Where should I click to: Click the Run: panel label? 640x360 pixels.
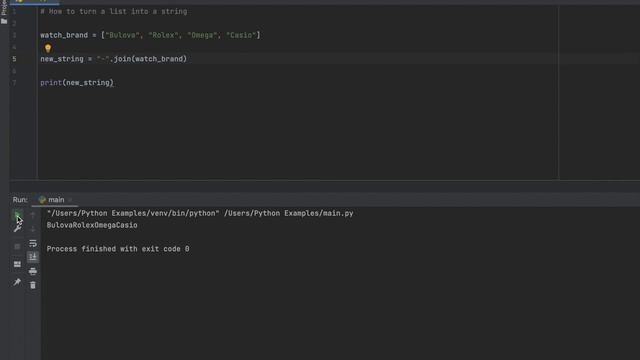click(20, 200)
